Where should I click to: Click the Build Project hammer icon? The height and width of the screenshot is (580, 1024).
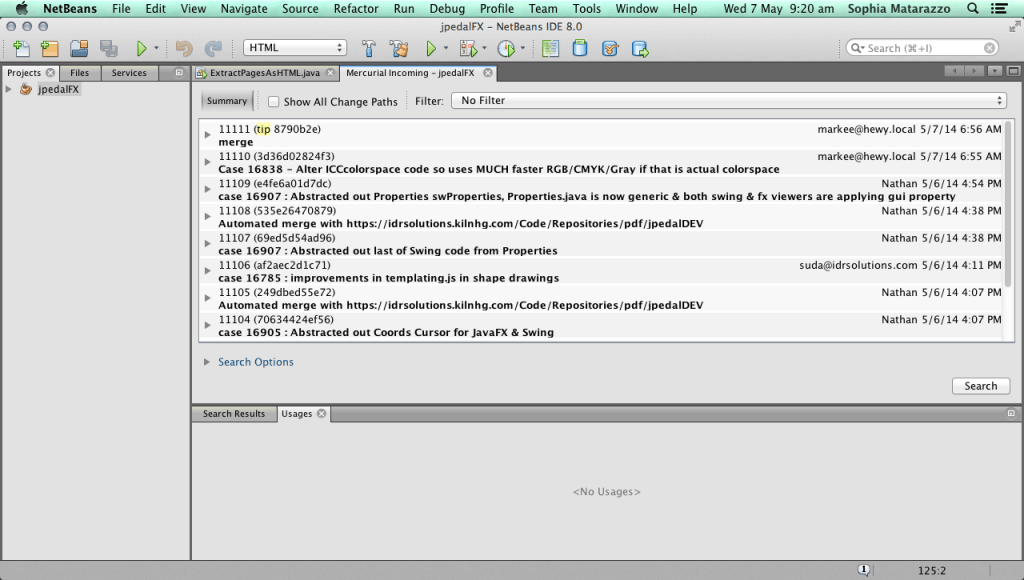tap(369, 48)
